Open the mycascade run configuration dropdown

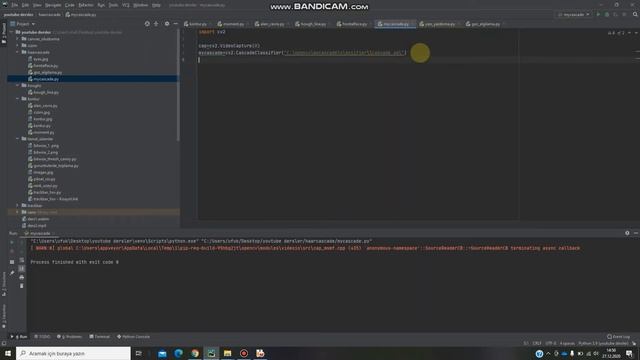[574, 15]
